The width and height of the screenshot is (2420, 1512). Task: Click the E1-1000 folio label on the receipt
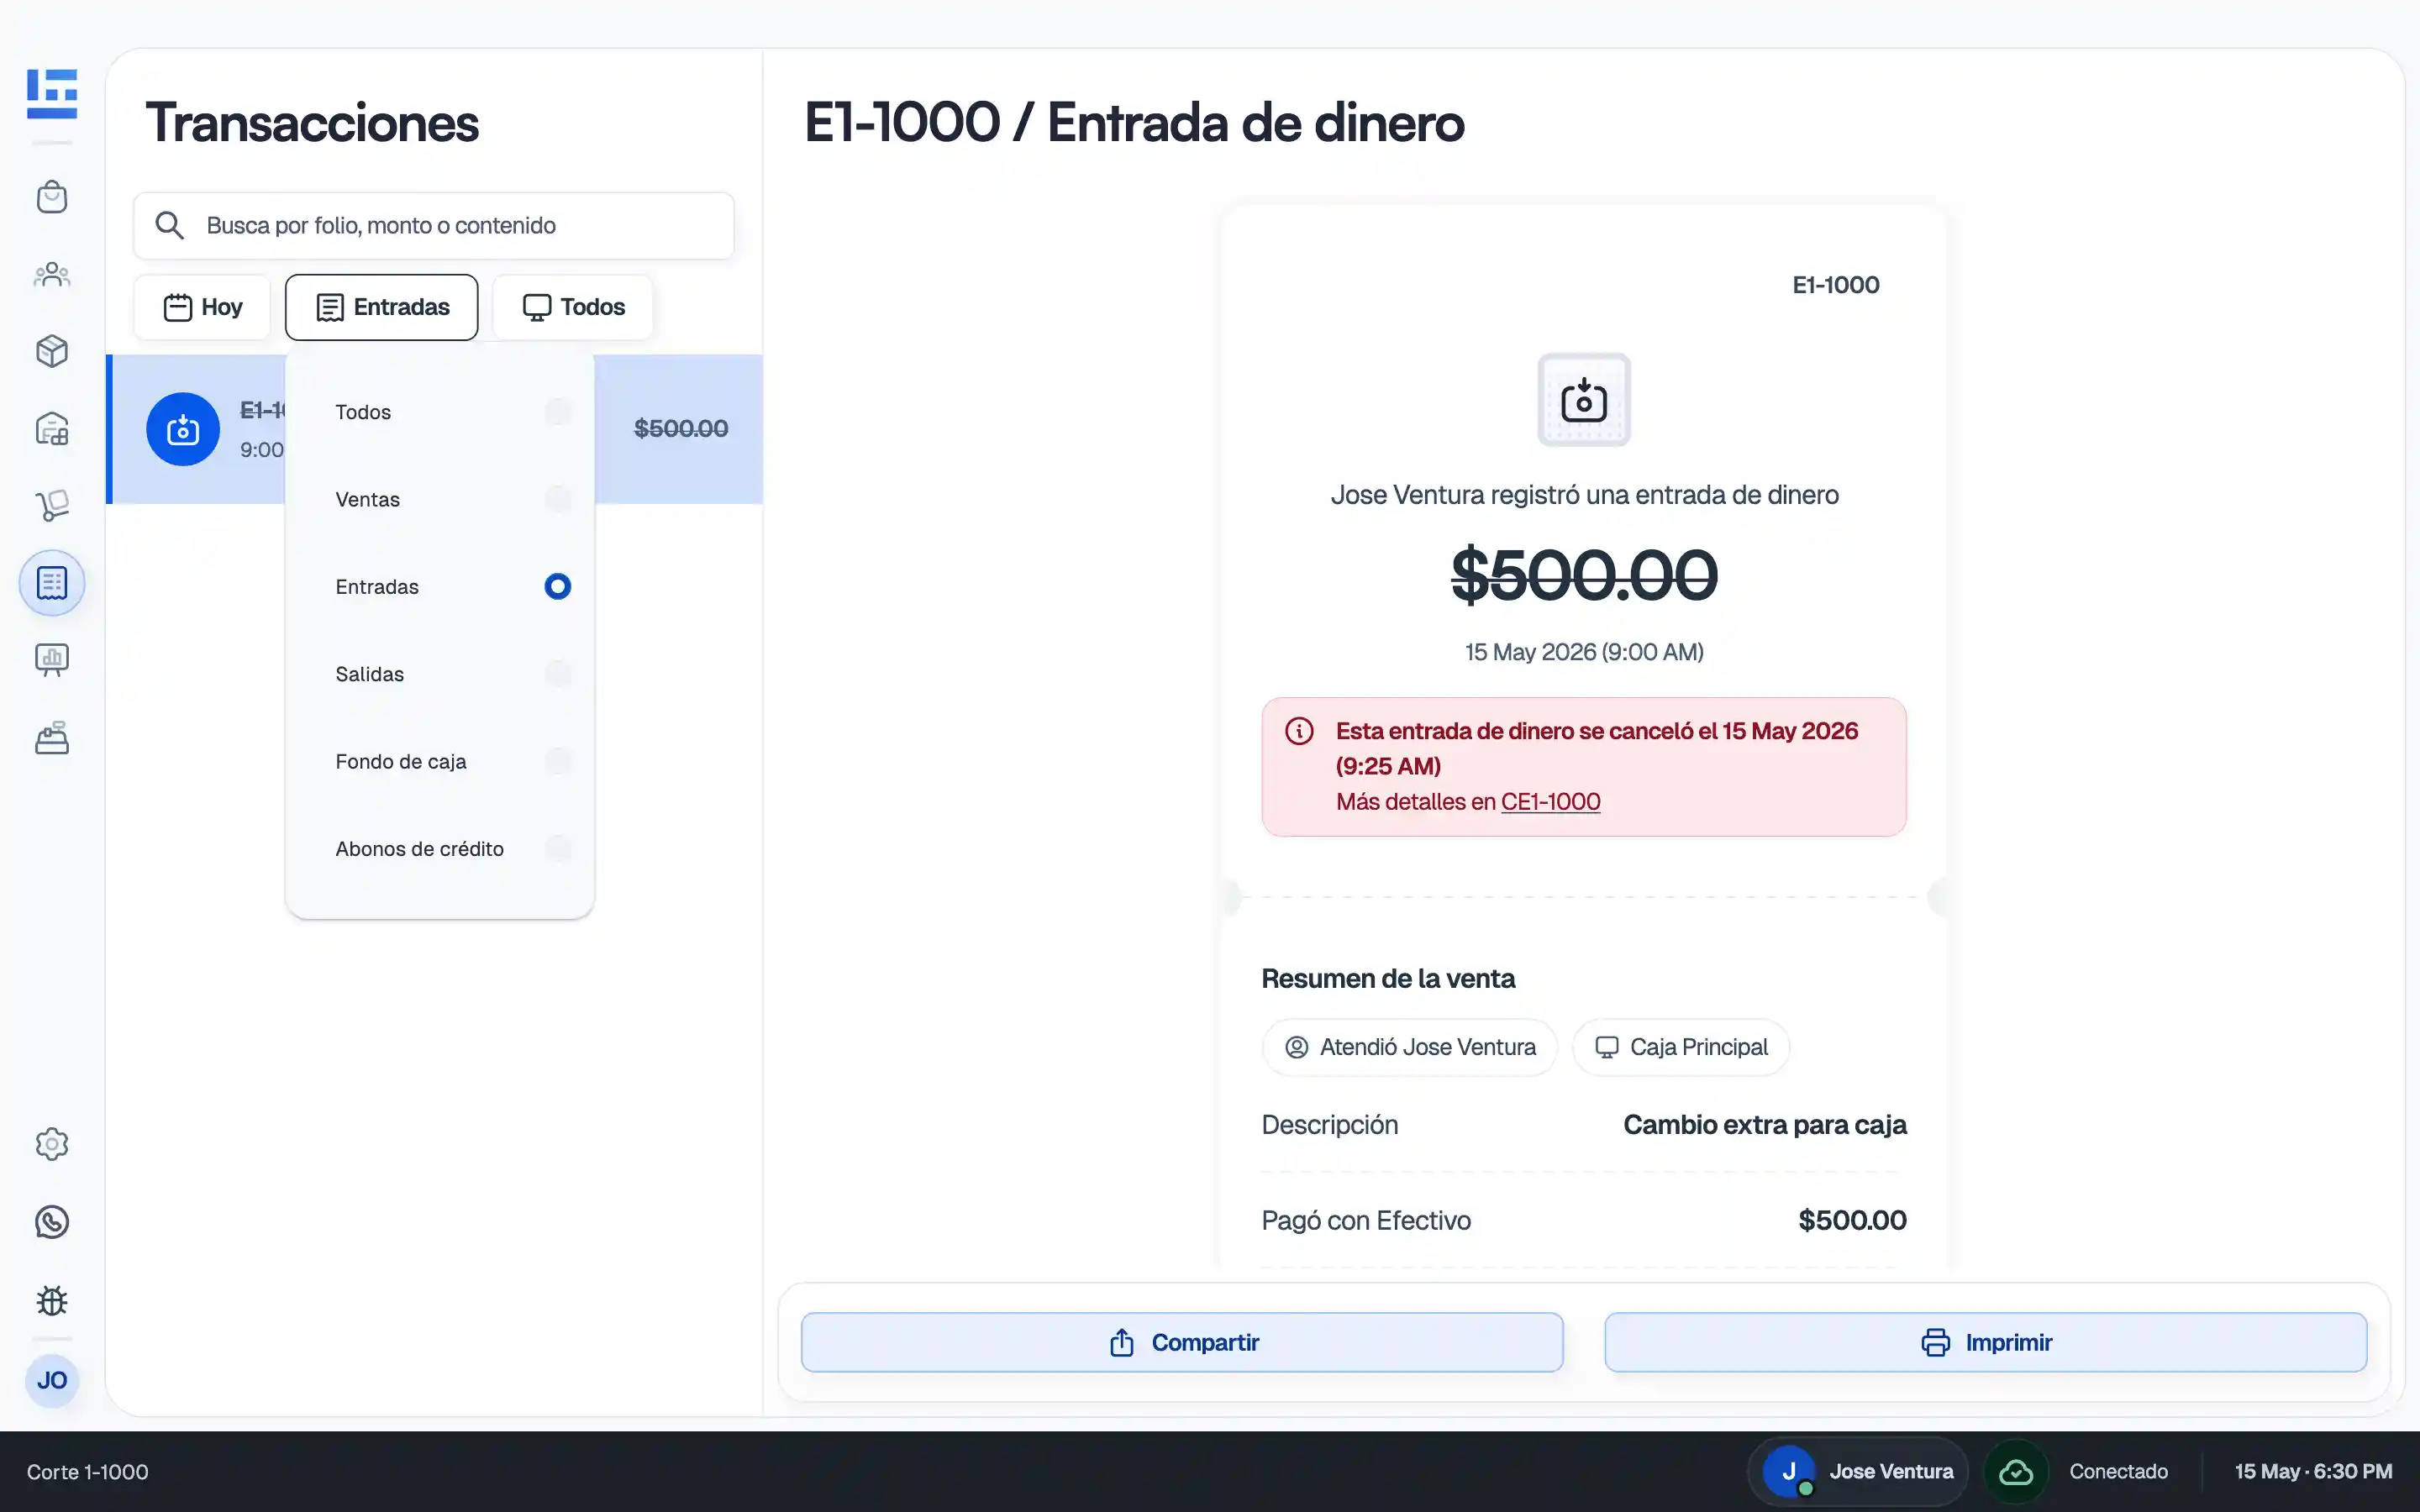(x=1835, y=285)
